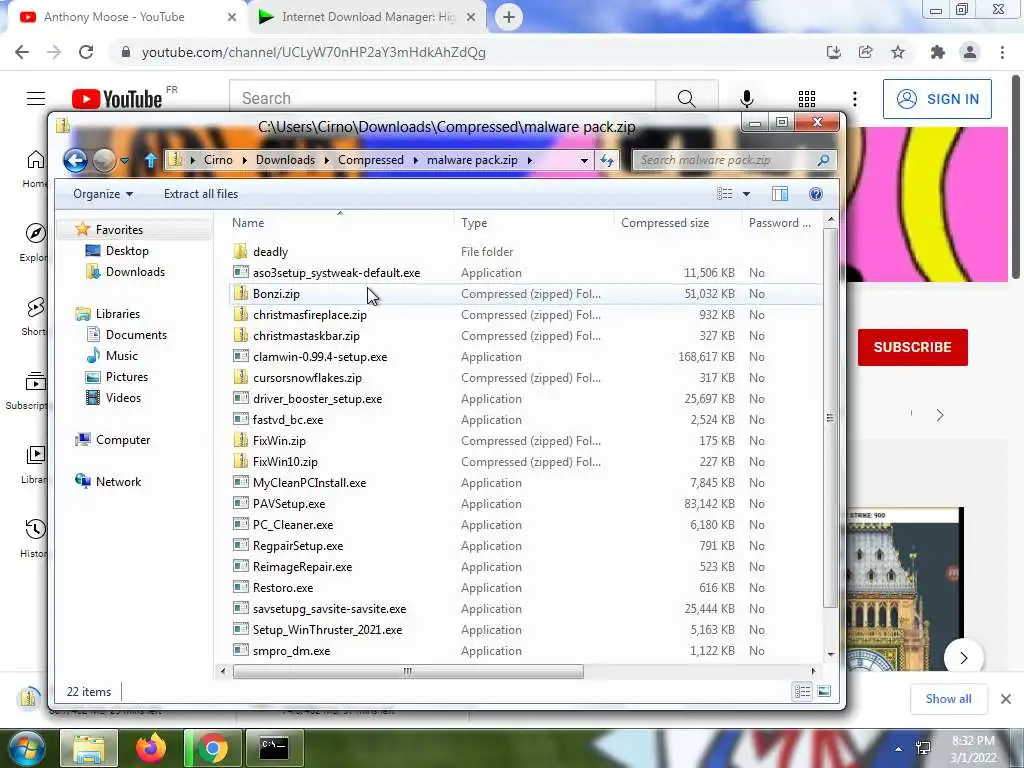Go back in Explorer window
Image resolution: width=1024 pixels, height=768 pixels.
75,160
